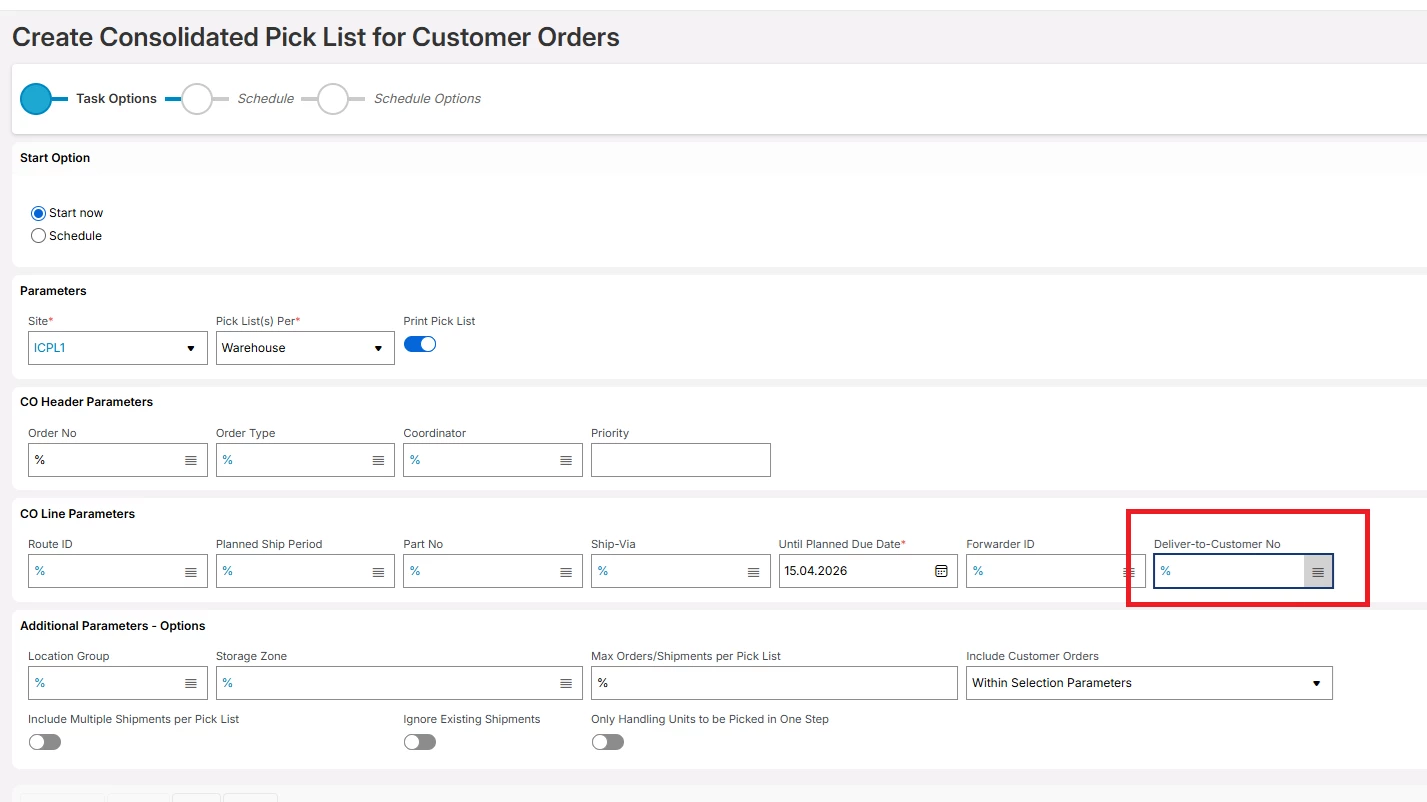The image size is (1427, 802).
Task: Expand the Site dropdown
Action: 191,349
